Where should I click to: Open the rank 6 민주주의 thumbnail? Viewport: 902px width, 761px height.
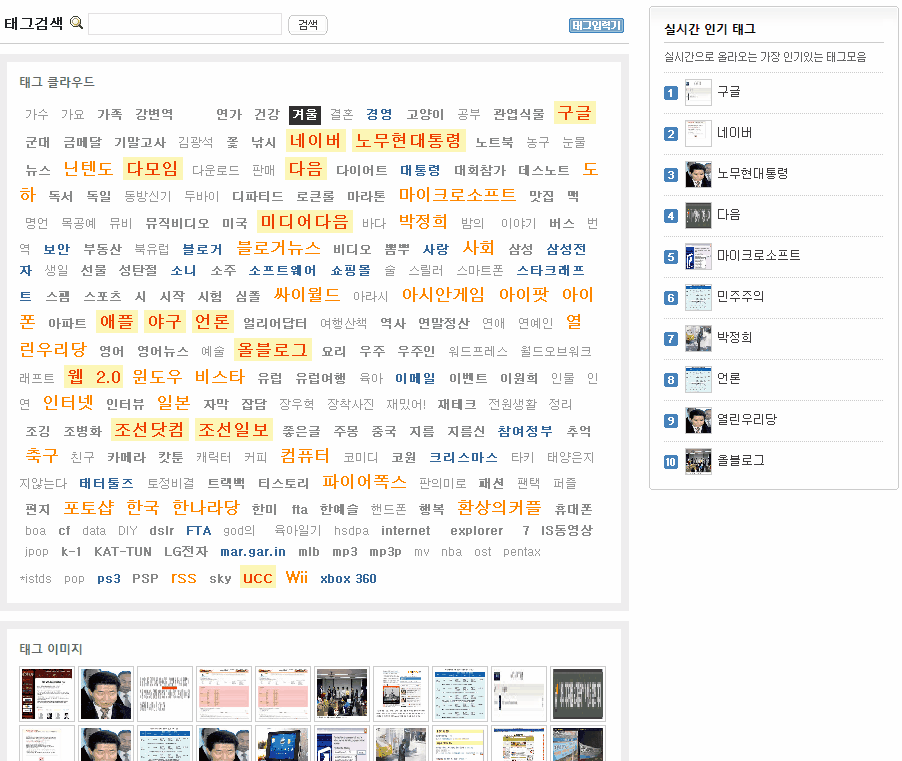click(x=698, y=297)
